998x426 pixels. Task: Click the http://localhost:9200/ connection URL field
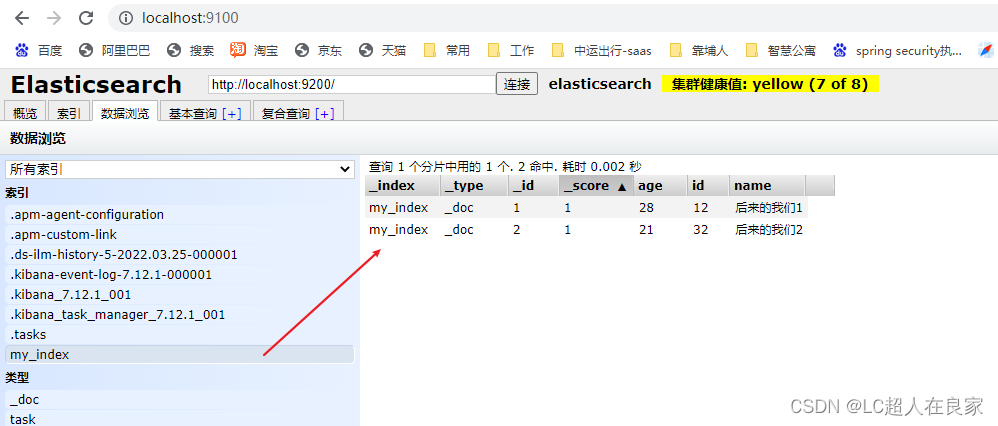point(351,84)
